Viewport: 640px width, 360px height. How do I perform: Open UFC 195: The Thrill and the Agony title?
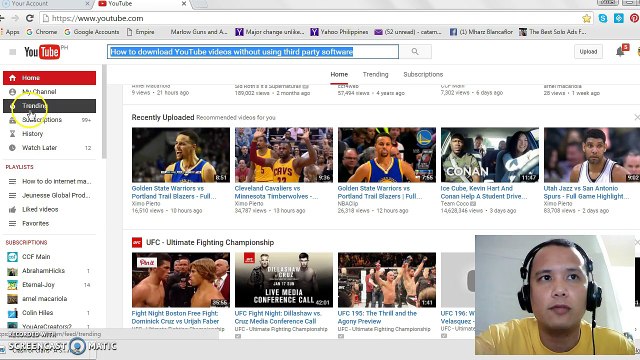click(377, 317)
